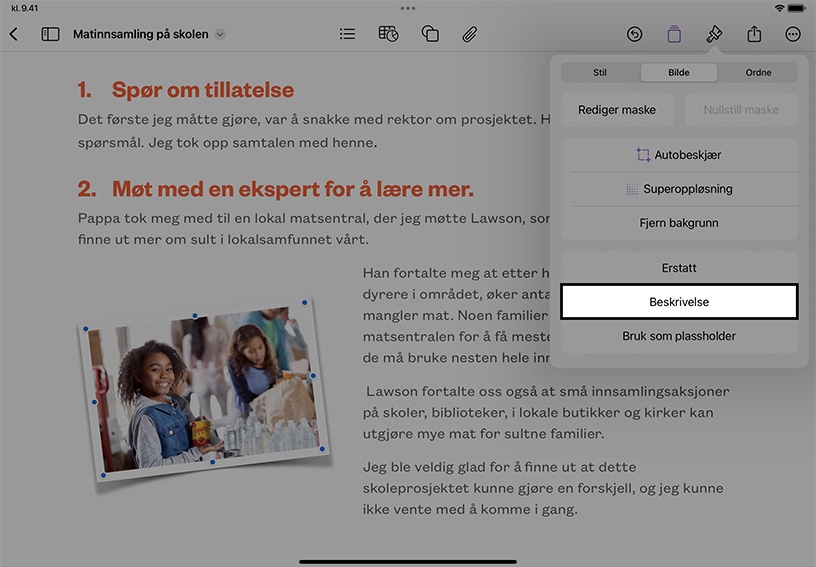
Task: Tap the back arrow to leave the document
Action: point(14,34)
